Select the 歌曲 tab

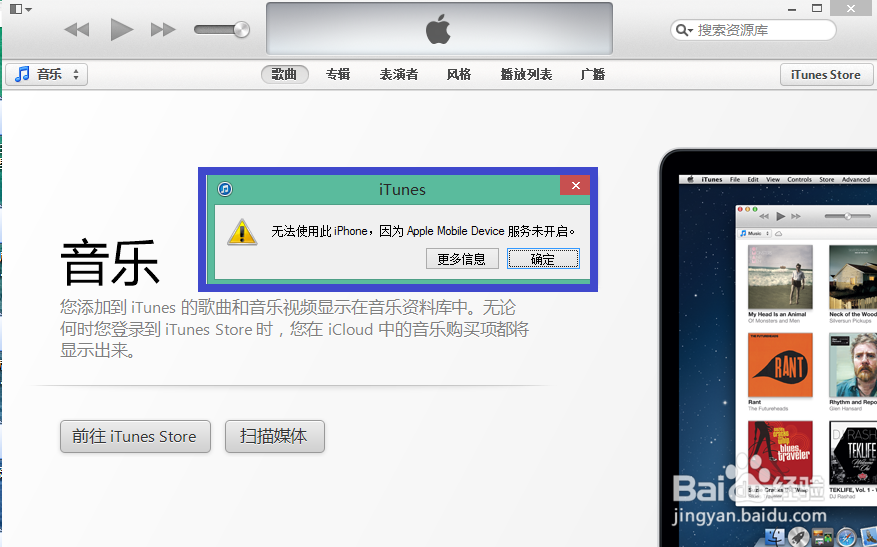[285, 74]
